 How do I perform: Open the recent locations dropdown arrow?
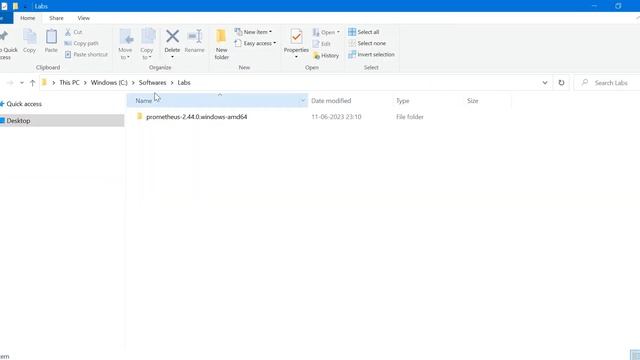pyautogui.click(x=22, y=83)
